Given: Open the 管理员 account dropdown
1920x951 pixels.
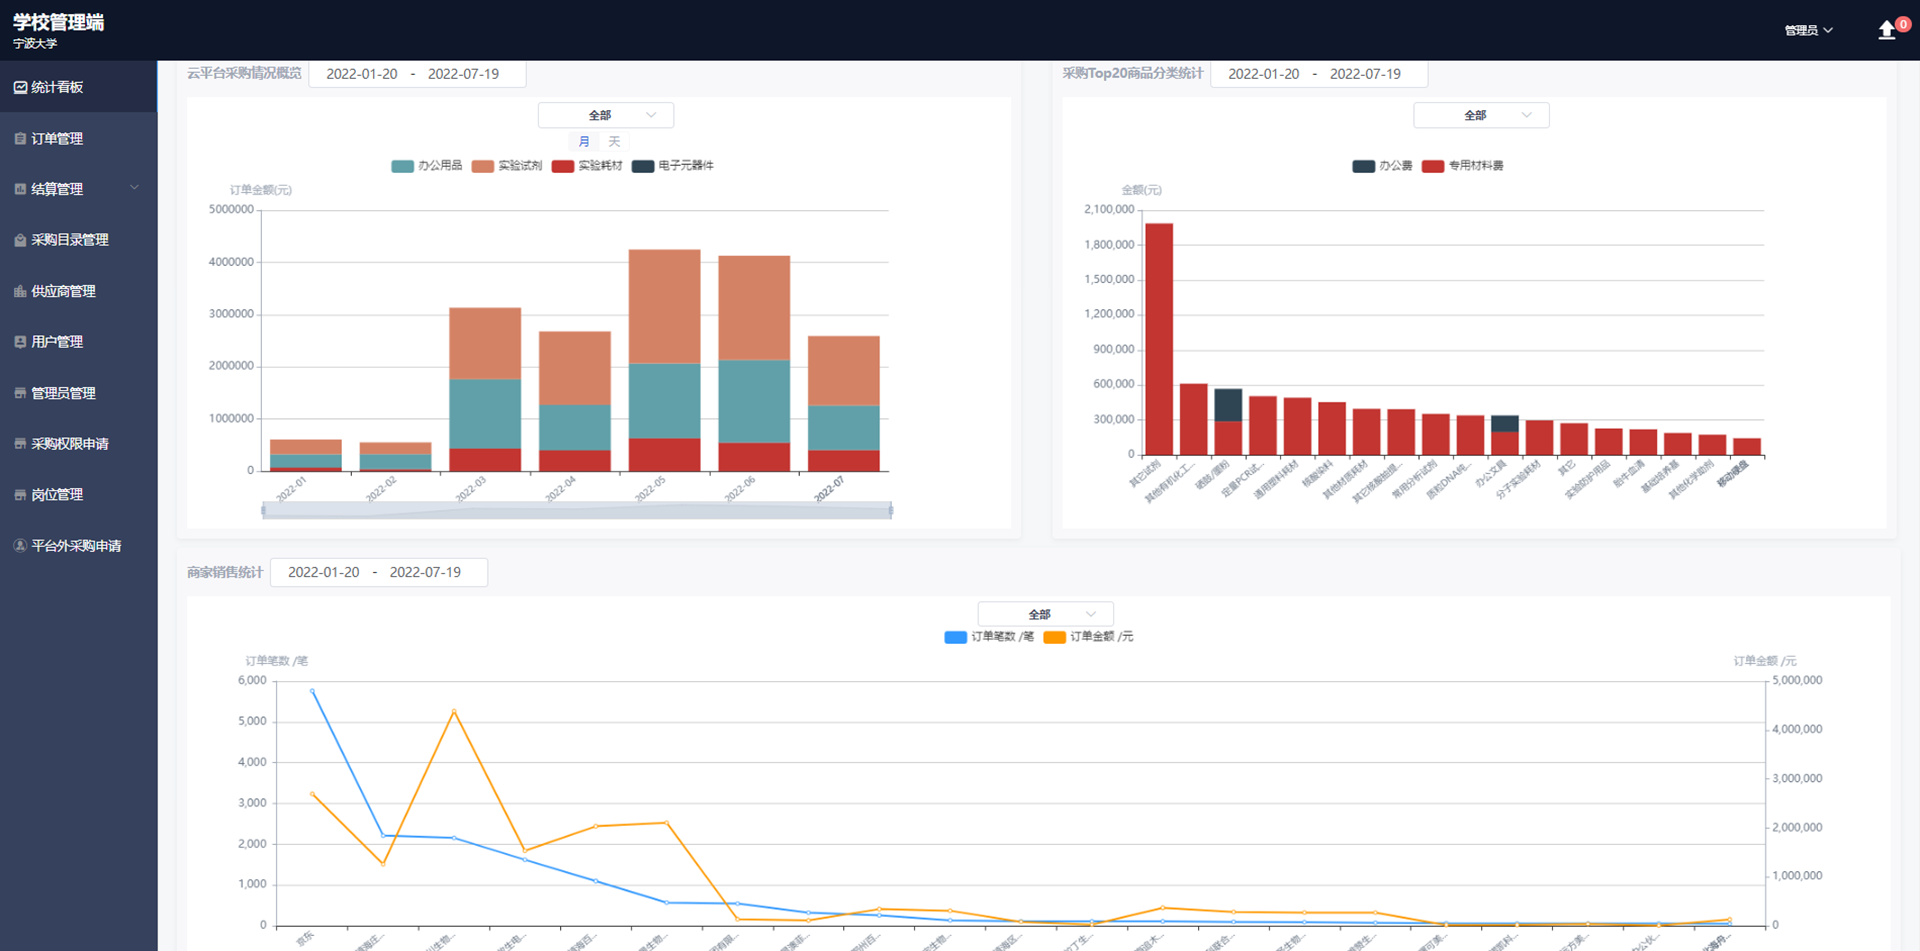Looking at the screenshot, I should tap(1808, 30).
